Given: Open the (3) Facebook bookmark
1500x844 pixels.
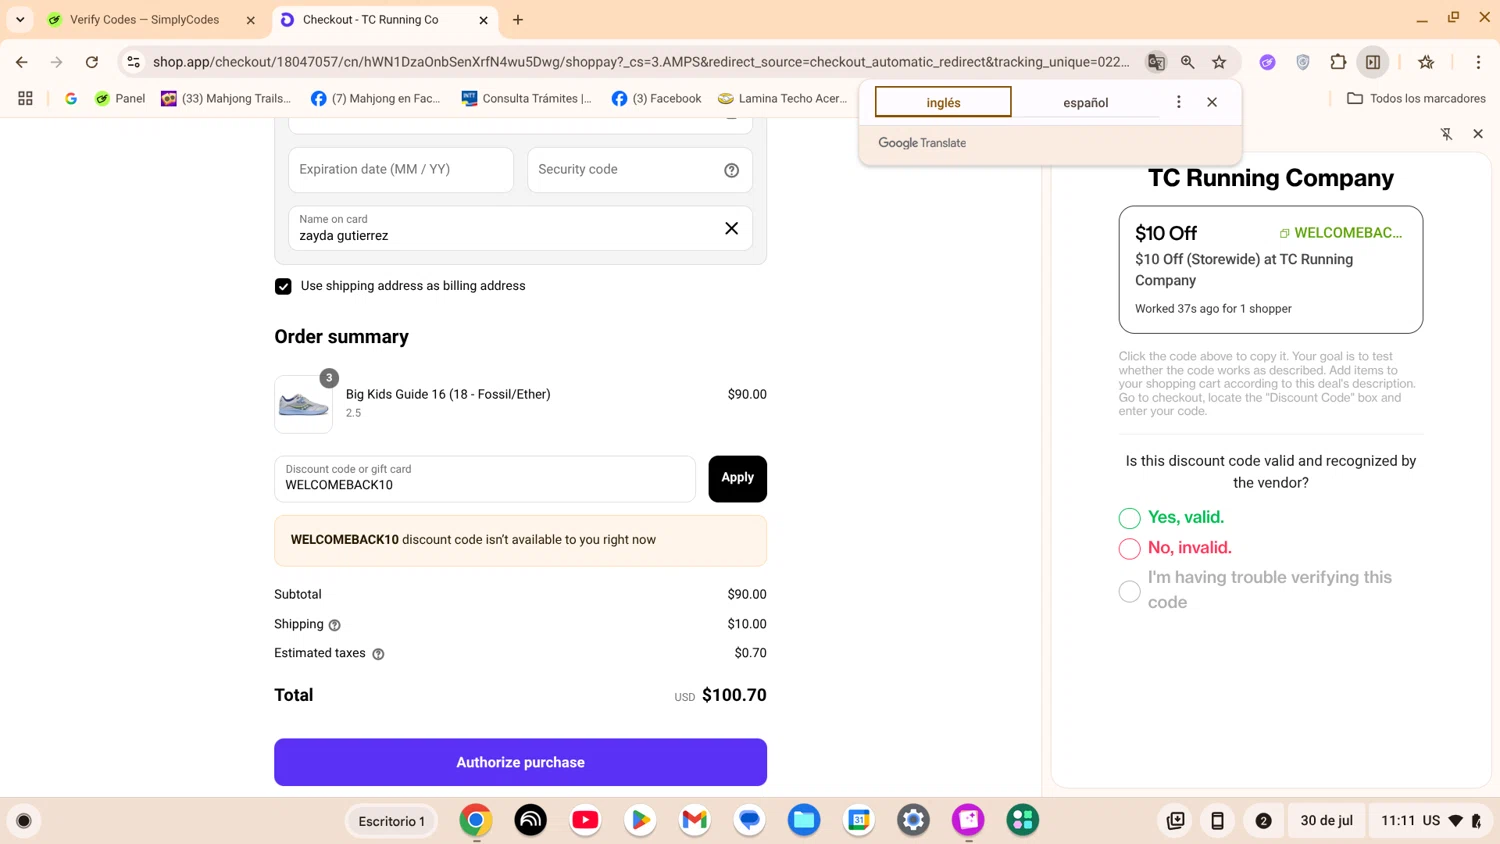Looking at the screenshot, I should click(x=656, y=98).
